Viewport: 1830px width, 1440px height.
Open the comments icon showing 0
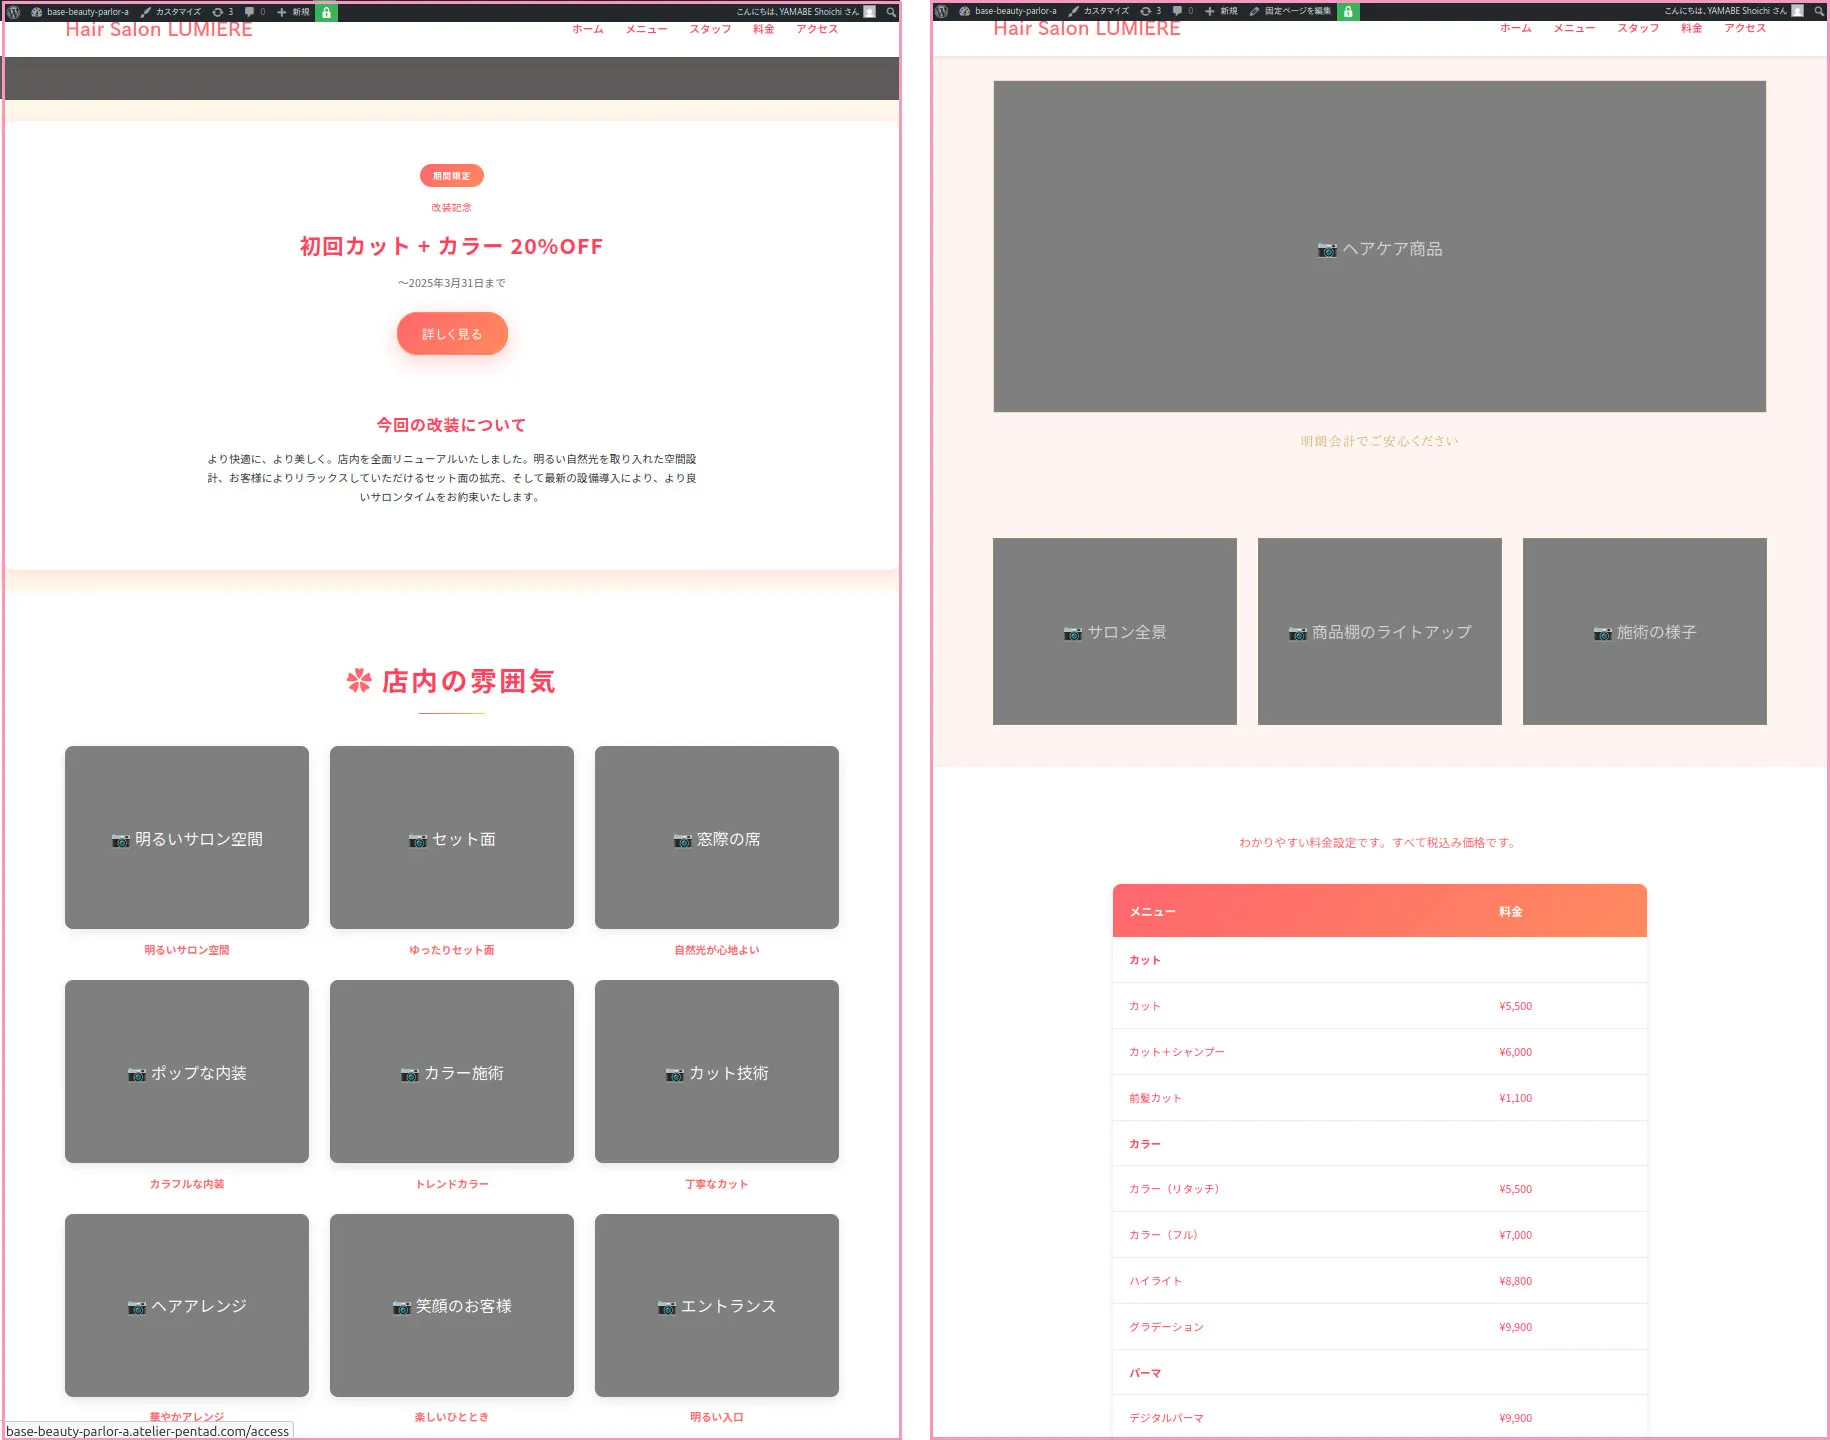point(251,11)
